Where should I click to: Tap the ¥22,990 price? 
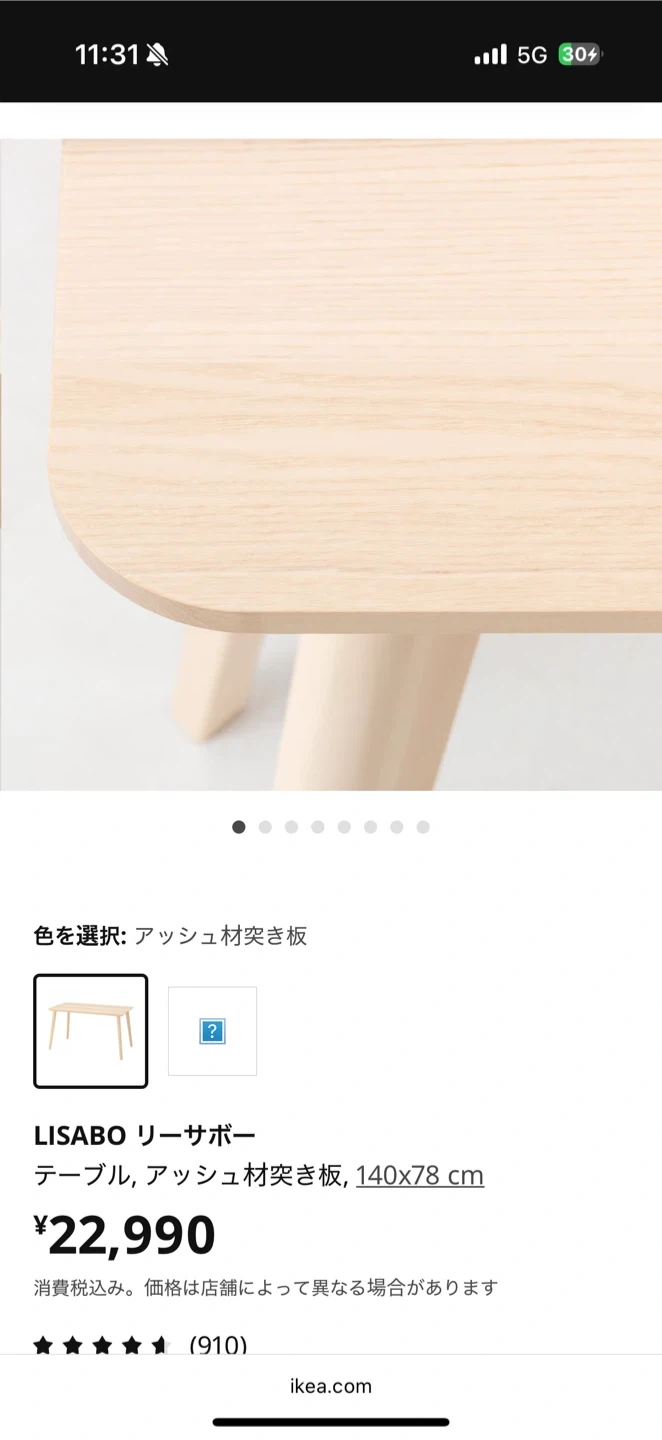pos(125,1235)
